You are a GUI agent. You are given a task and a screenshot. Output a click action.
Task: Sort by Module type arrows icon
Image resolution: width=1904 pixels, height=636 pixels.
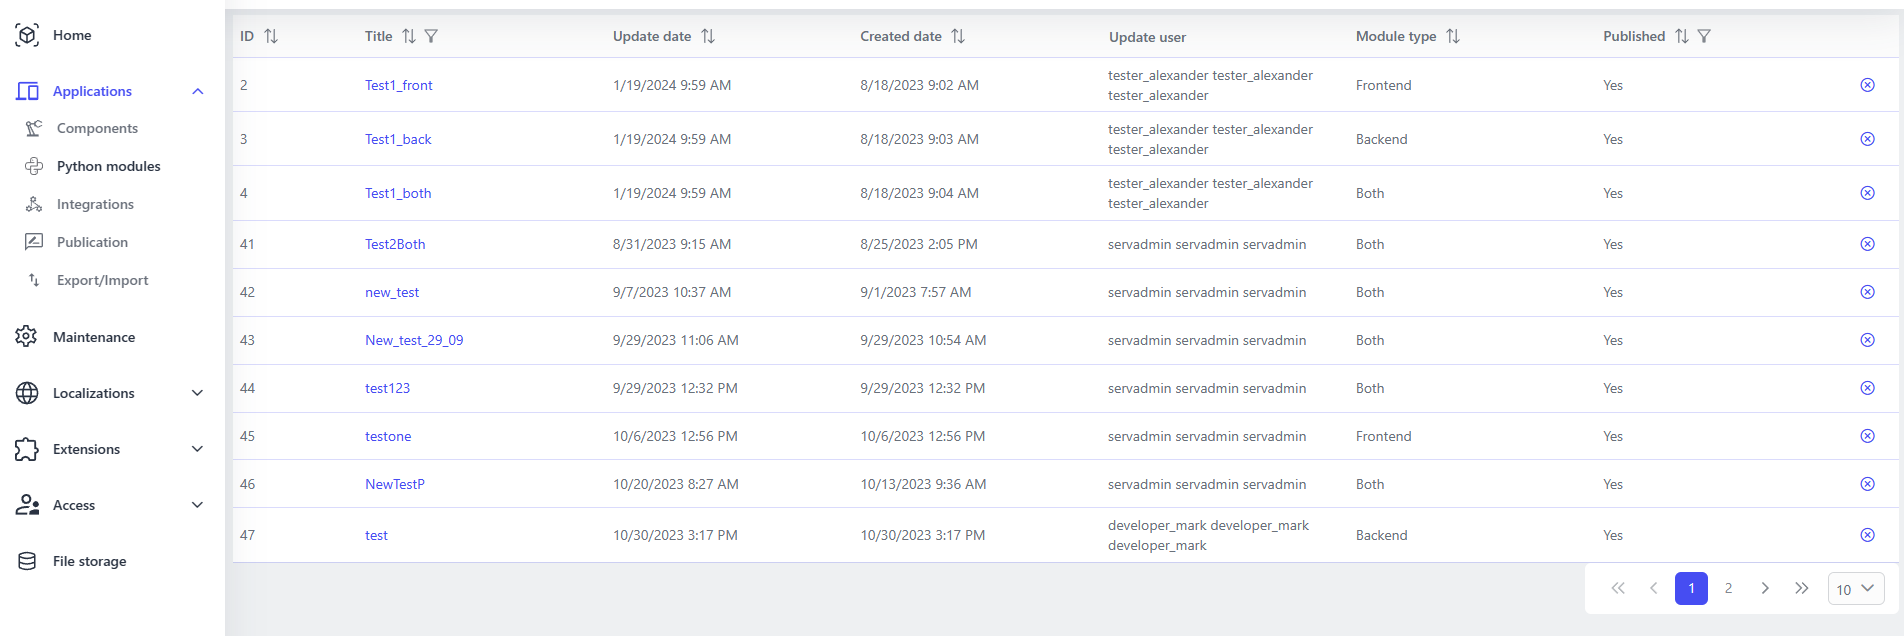1453,36
